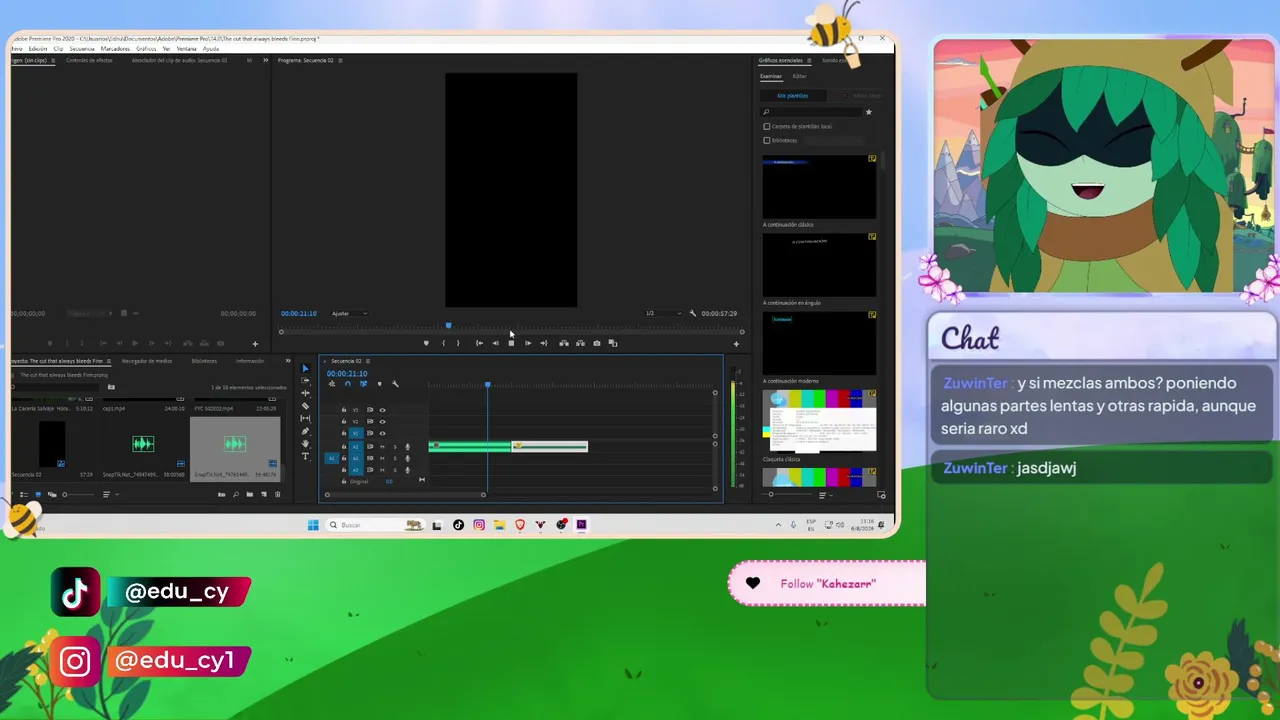Select the Pen tool

305,431
